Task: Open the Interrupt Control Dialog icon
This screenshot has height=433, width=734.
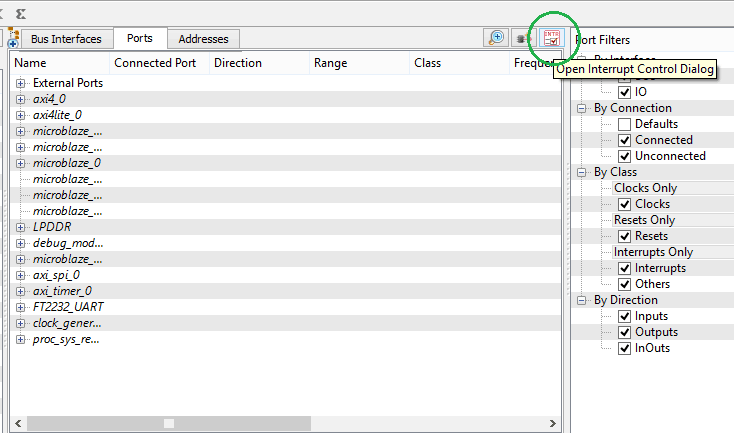Action: 551,38
